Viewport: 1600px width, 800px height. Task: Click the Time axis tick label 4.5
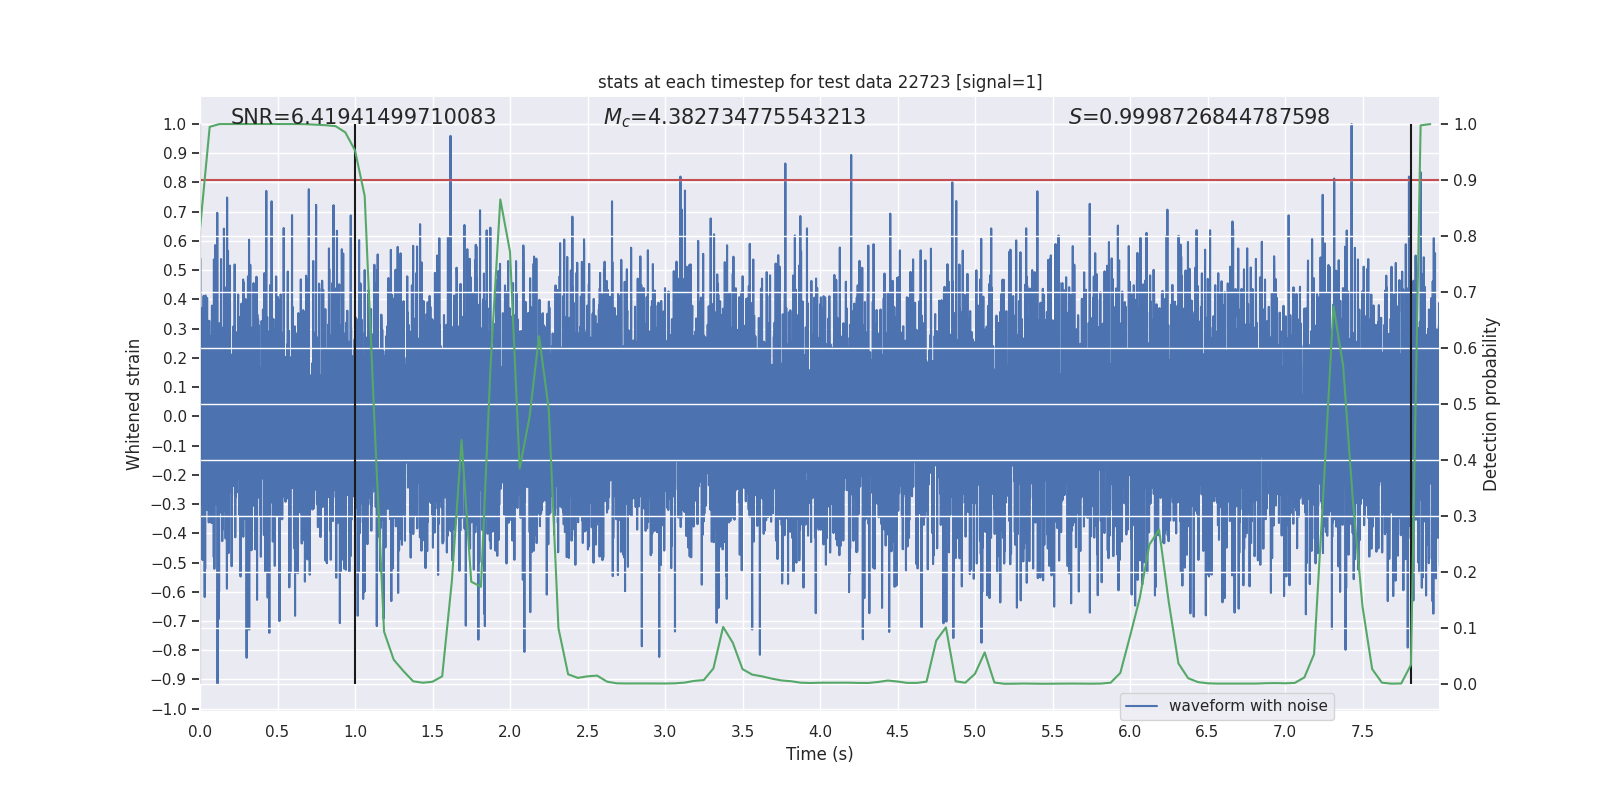point(897,731)
